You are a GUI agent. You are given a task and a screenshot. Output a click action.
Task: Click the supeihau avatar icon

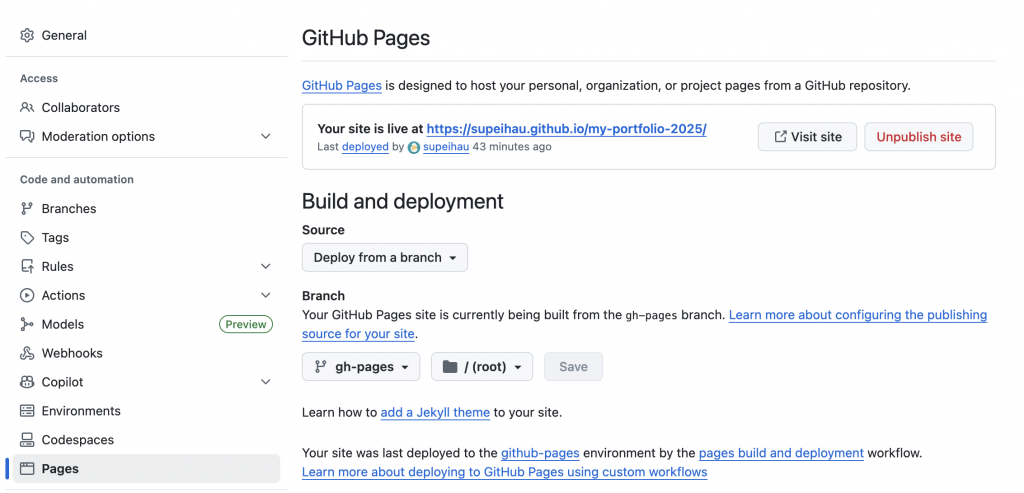[x=414, y=148]
